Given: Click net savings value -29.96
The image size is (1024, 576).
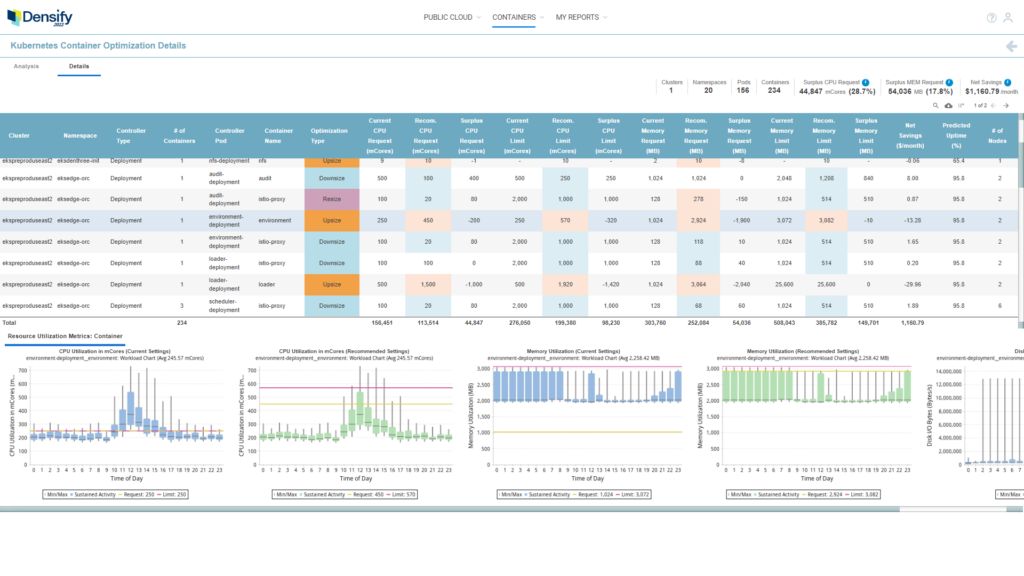Looking at the screenshot, I should (x=912, y=285).
